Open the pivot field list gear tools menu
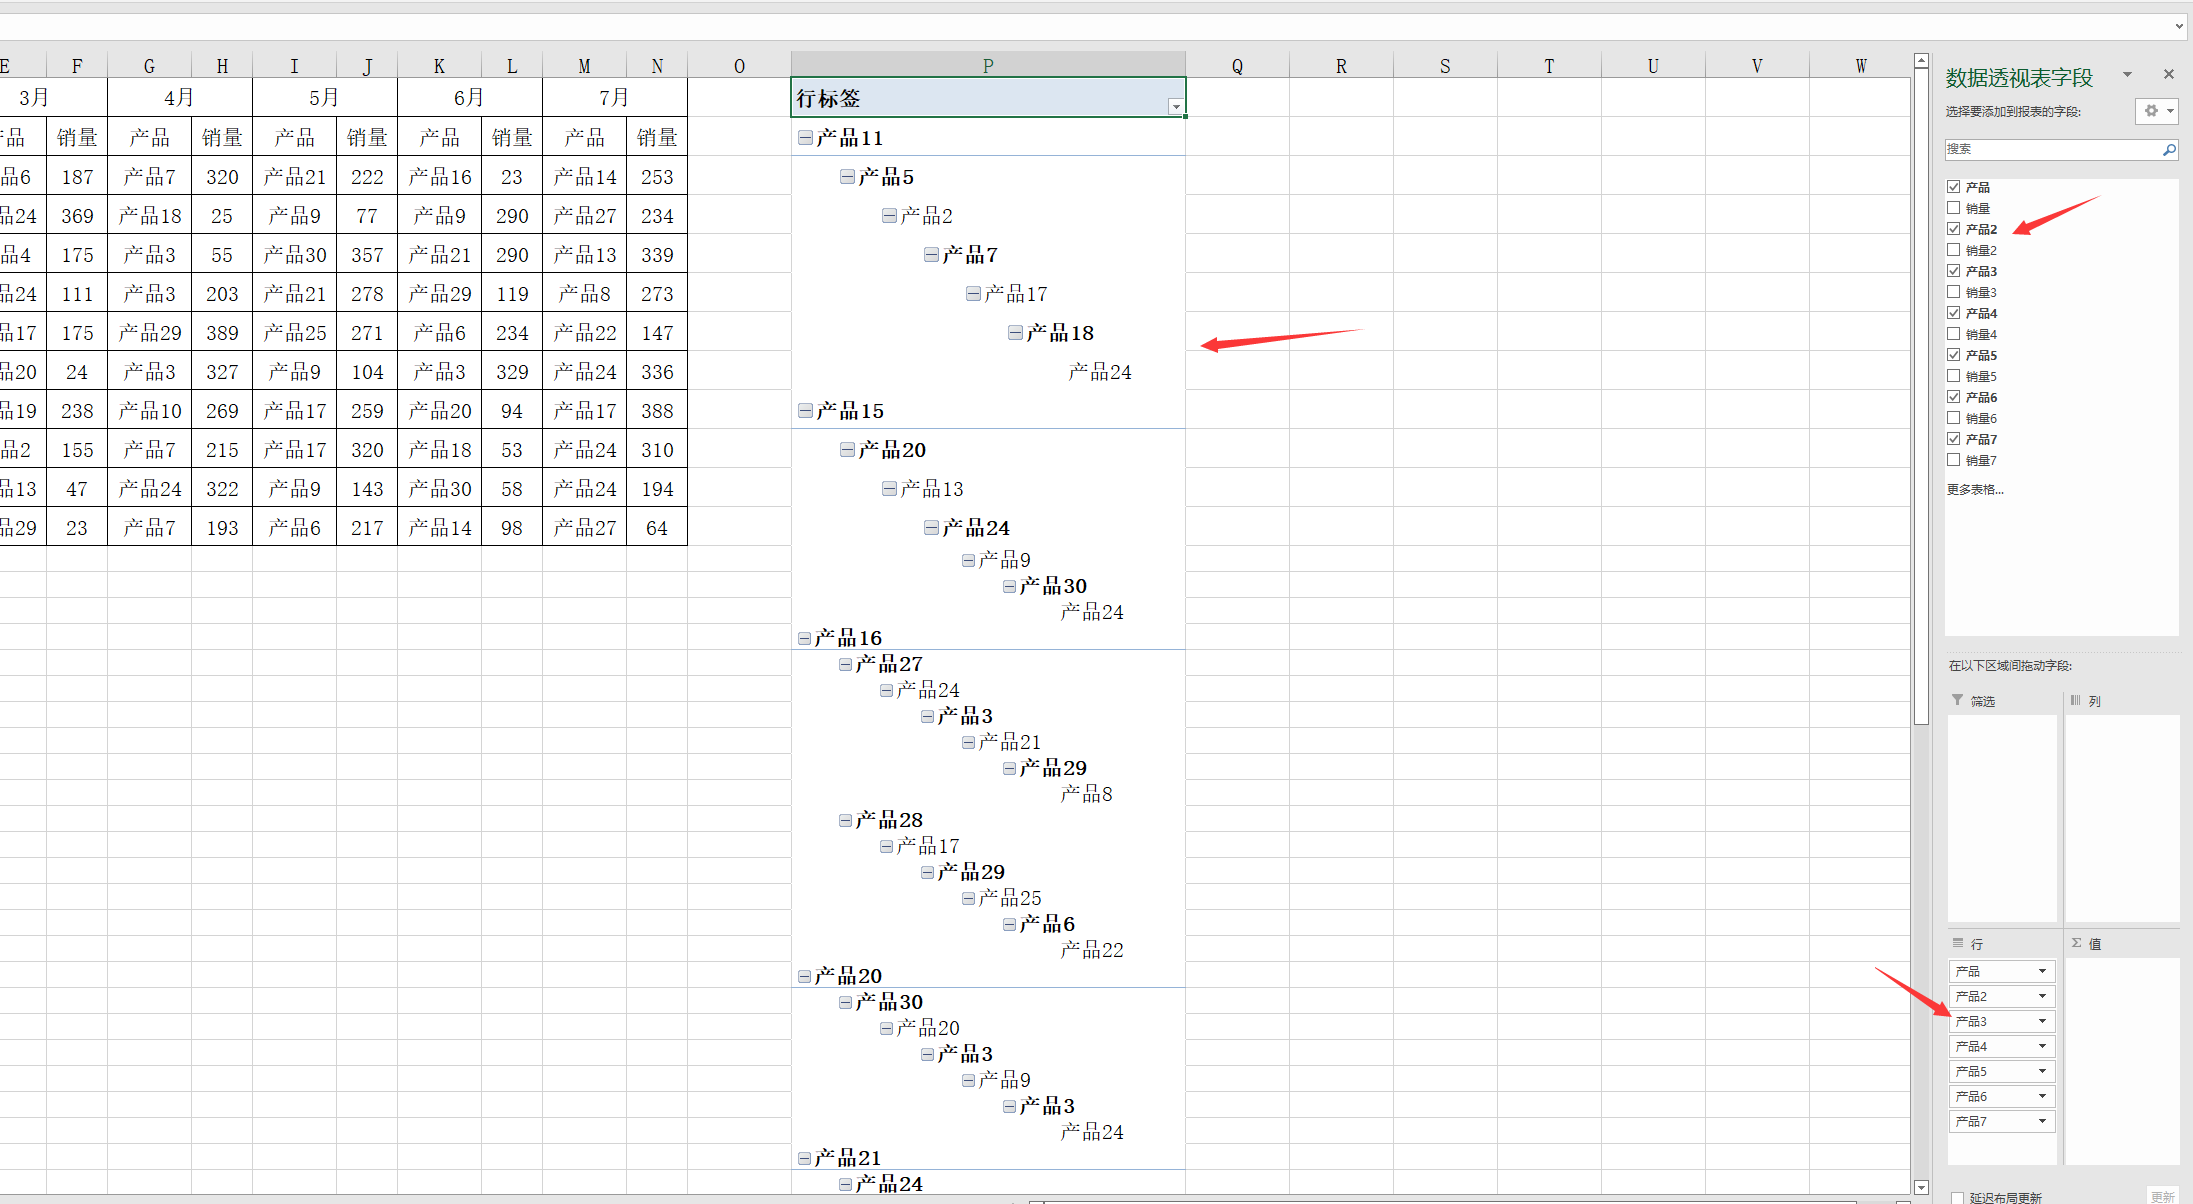 (x=2156, y=111)
